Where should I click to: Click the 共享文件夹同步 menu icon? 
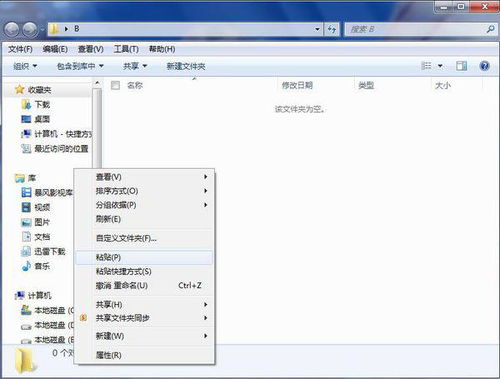(x=83, y=318)
